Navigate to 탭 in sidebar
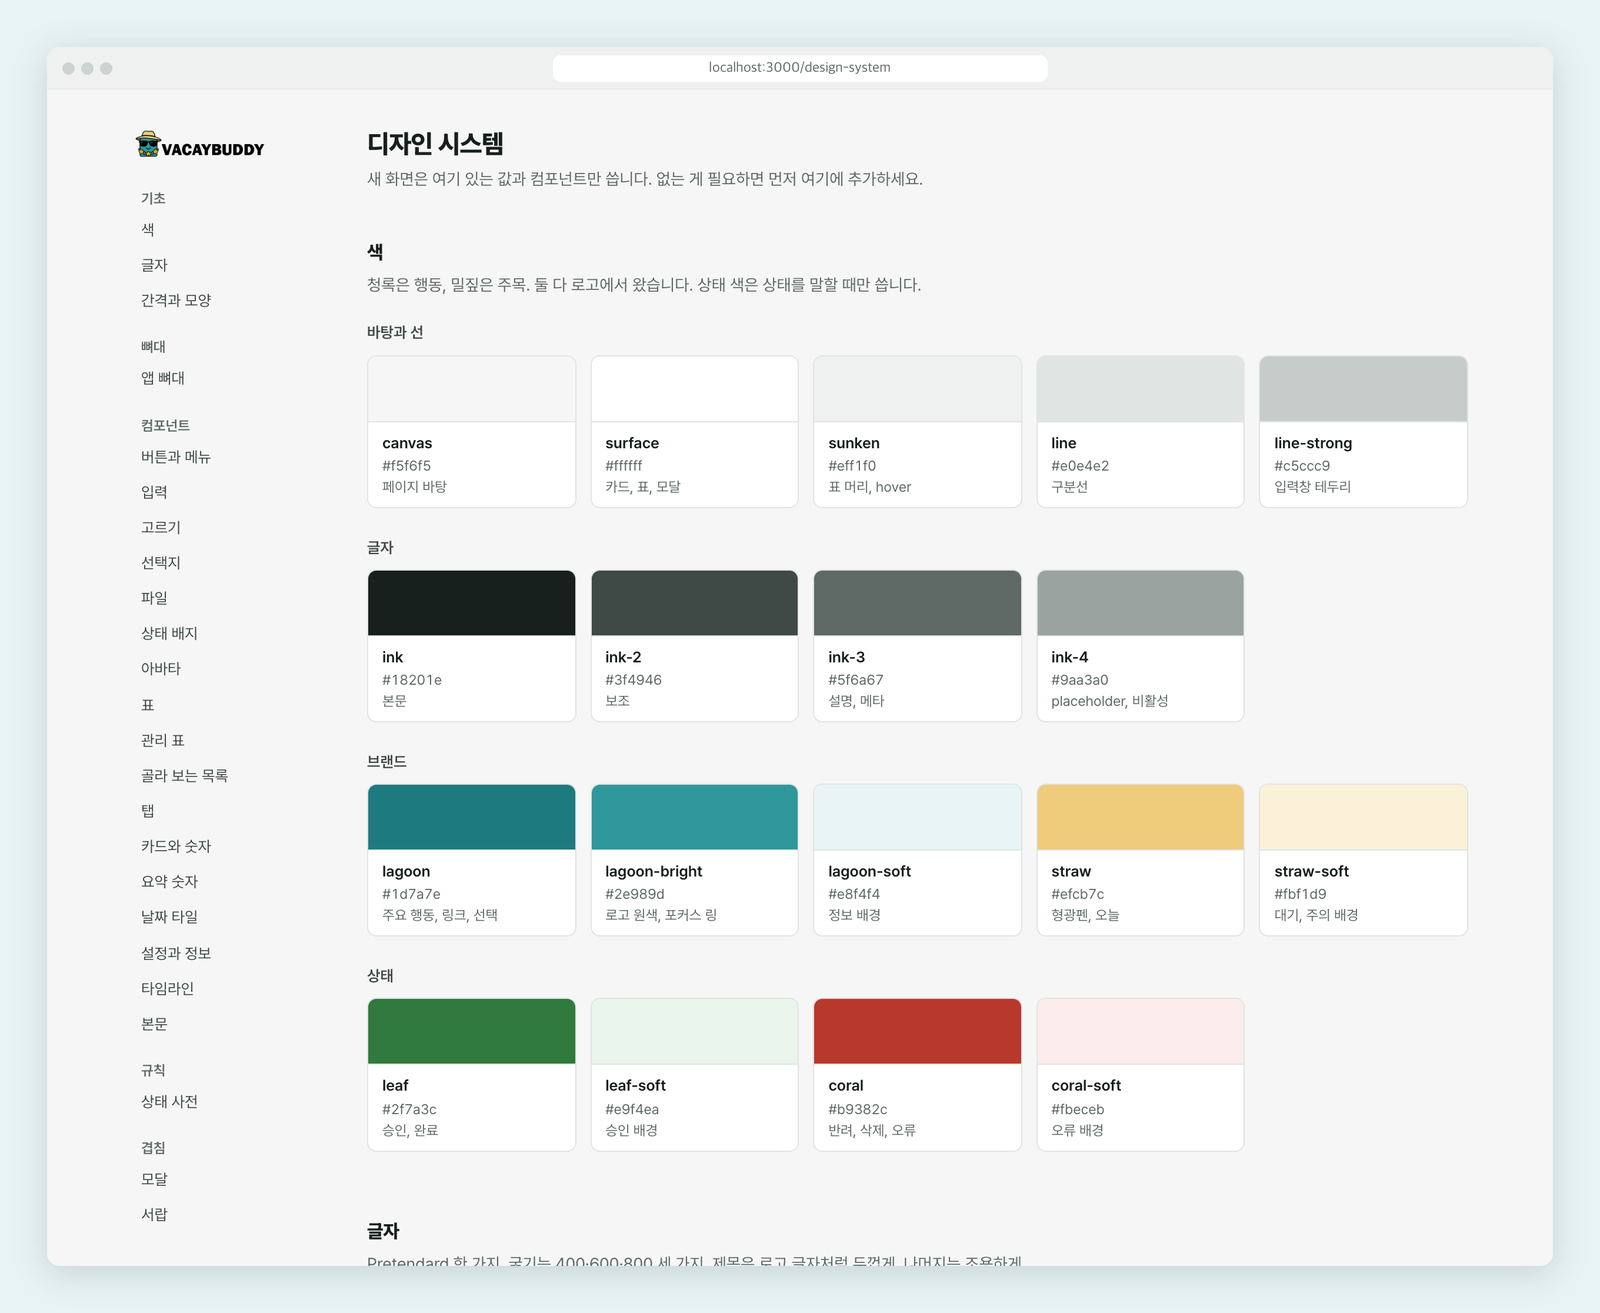1600x1313 pixels. [148, 811]
